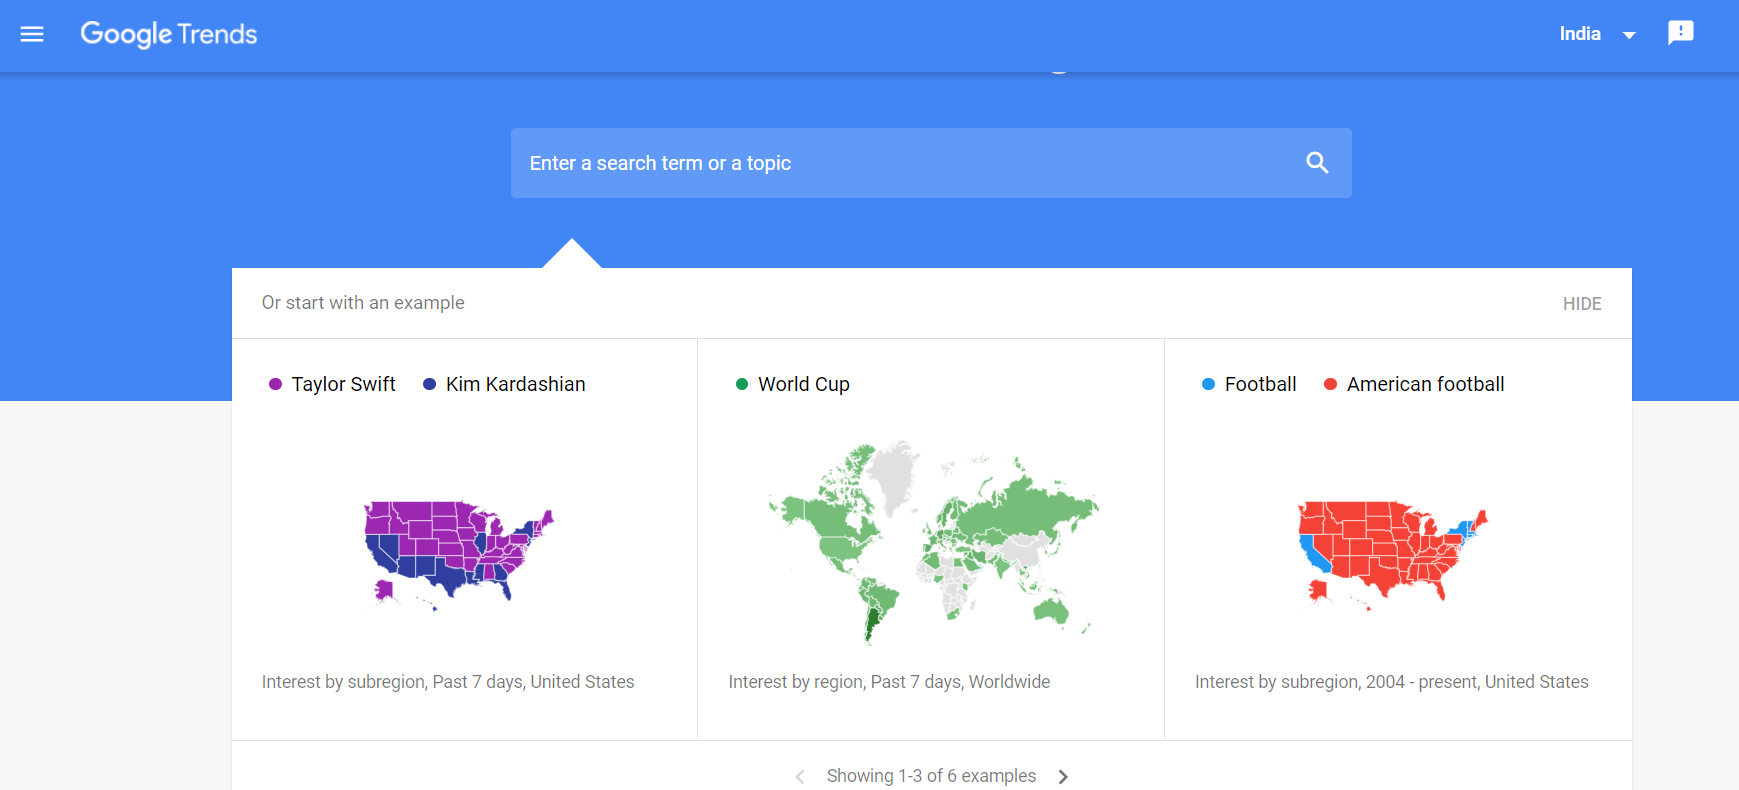Click the American football label
Viewport: 1739px width, 790px height.
click(1425, 384)
